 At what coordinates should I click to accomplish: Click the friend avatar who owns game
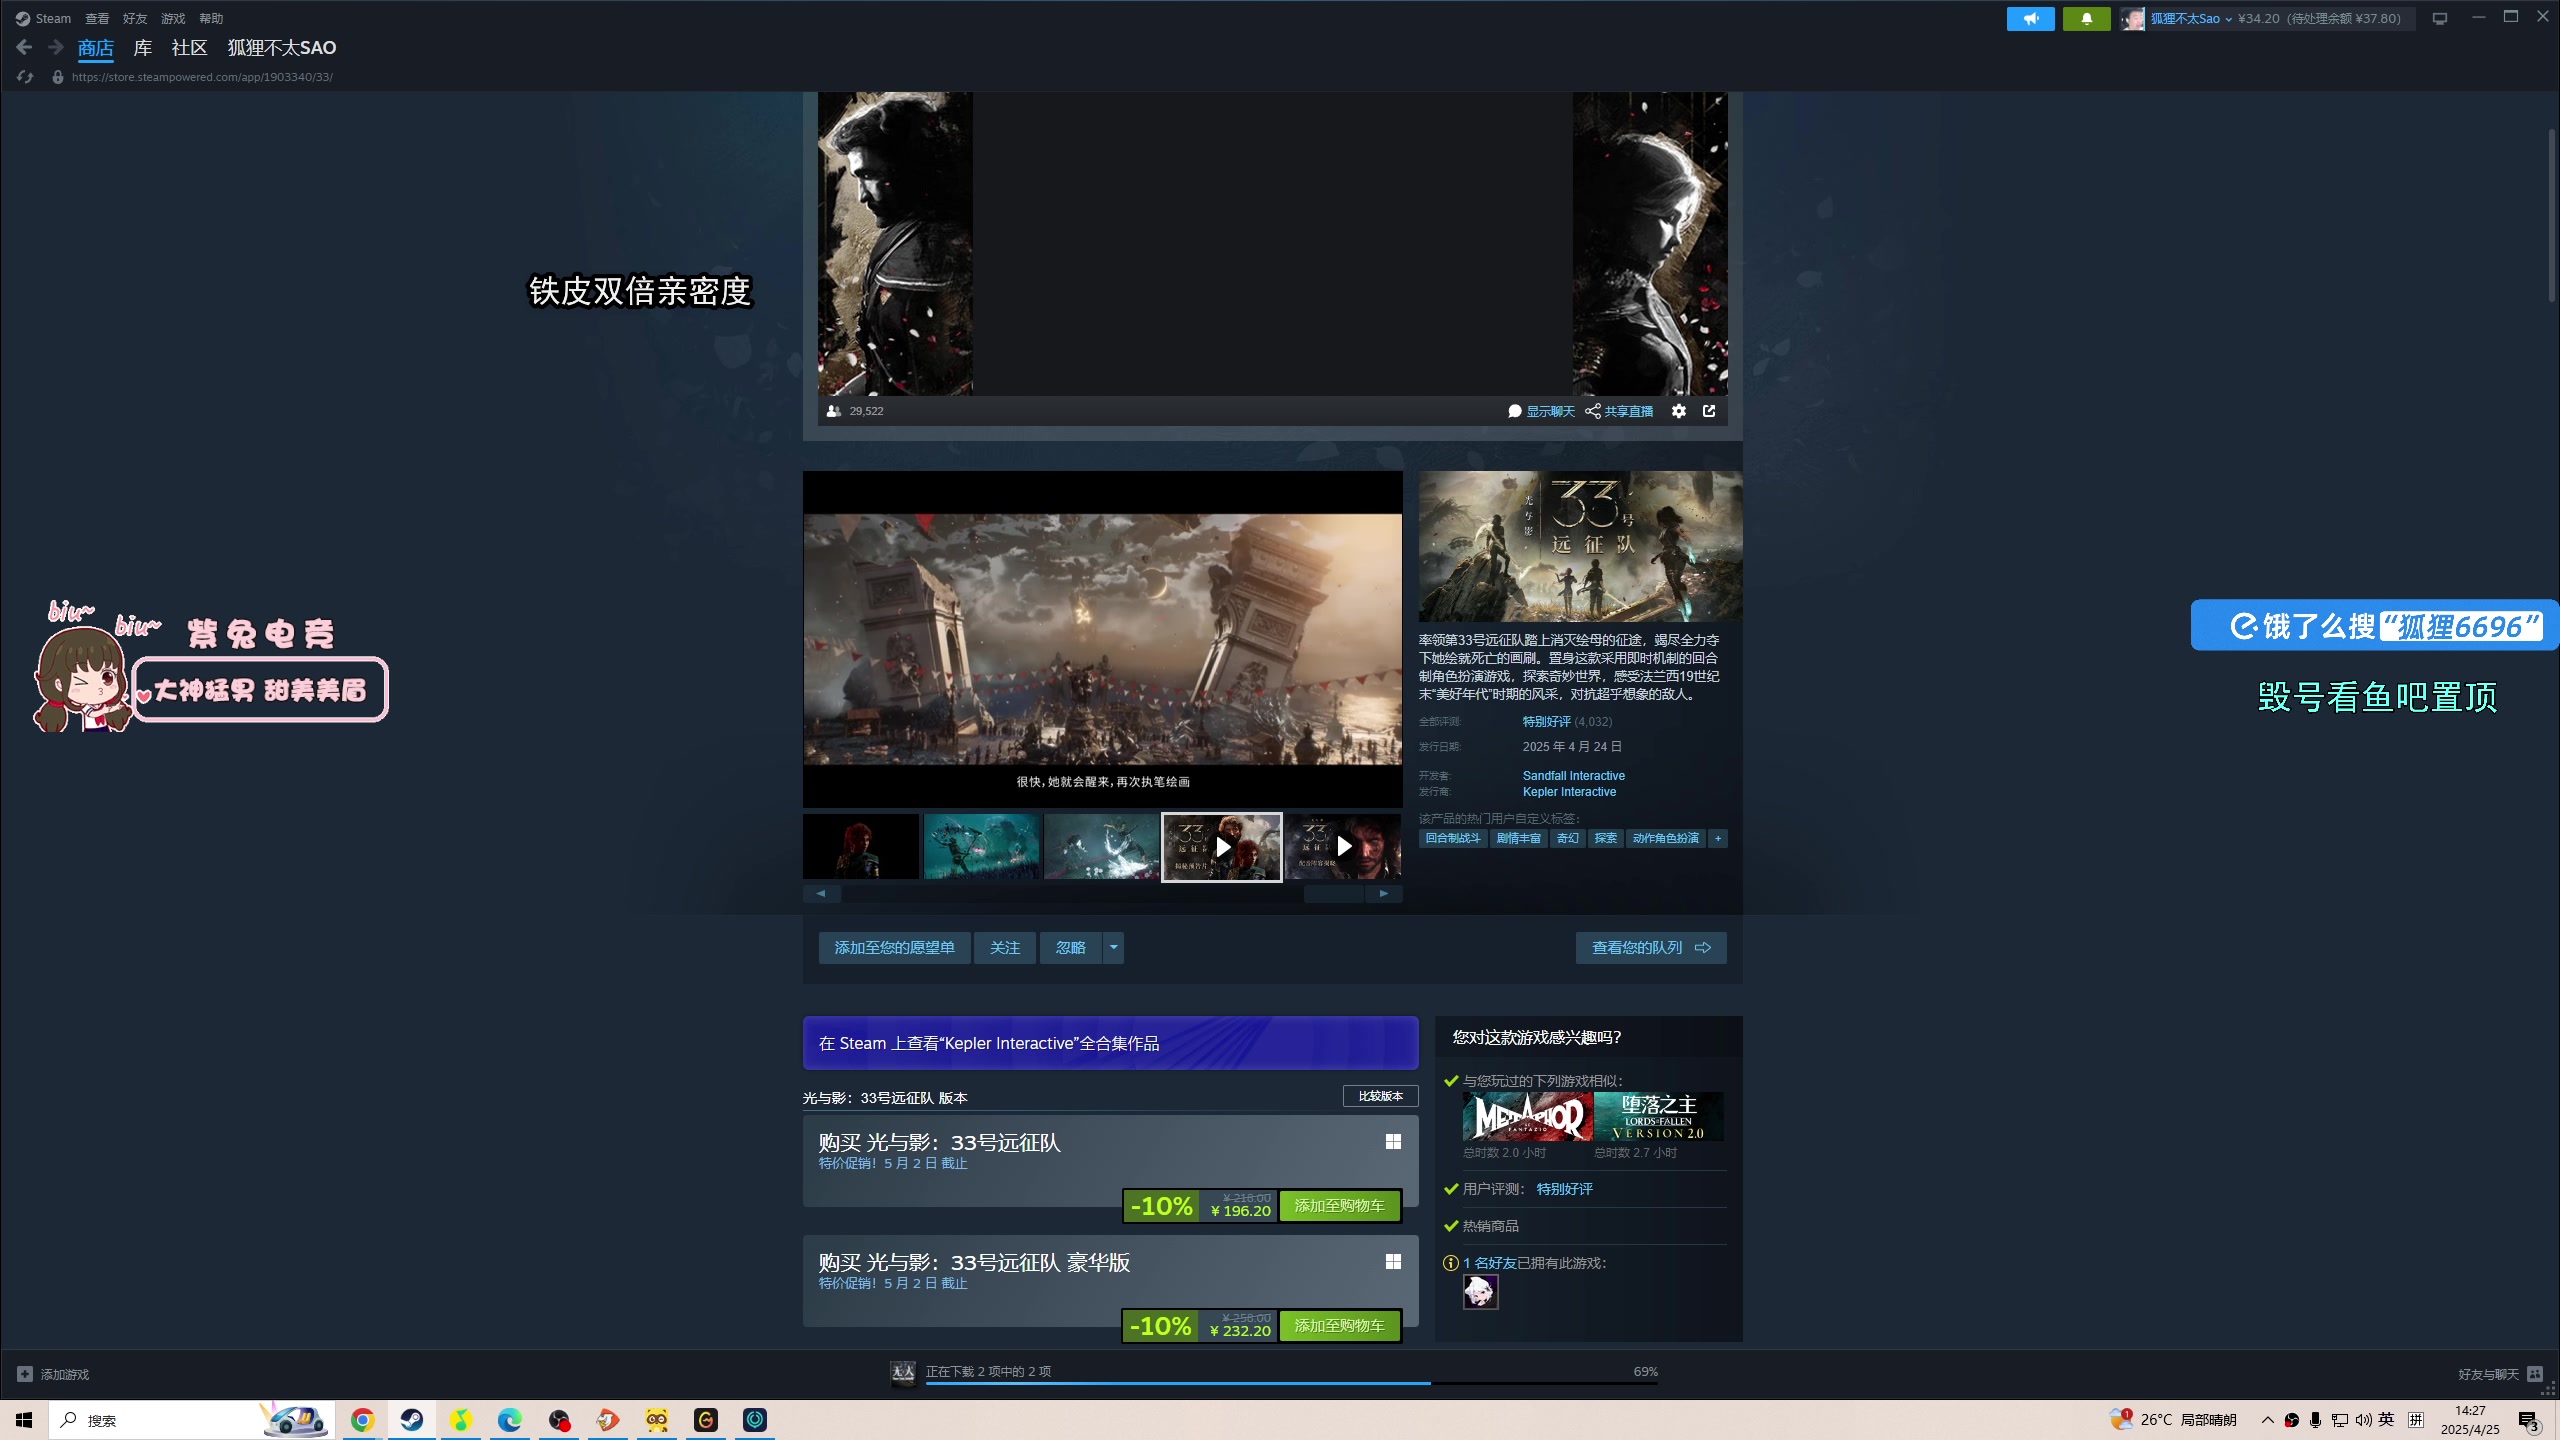1480,1292
